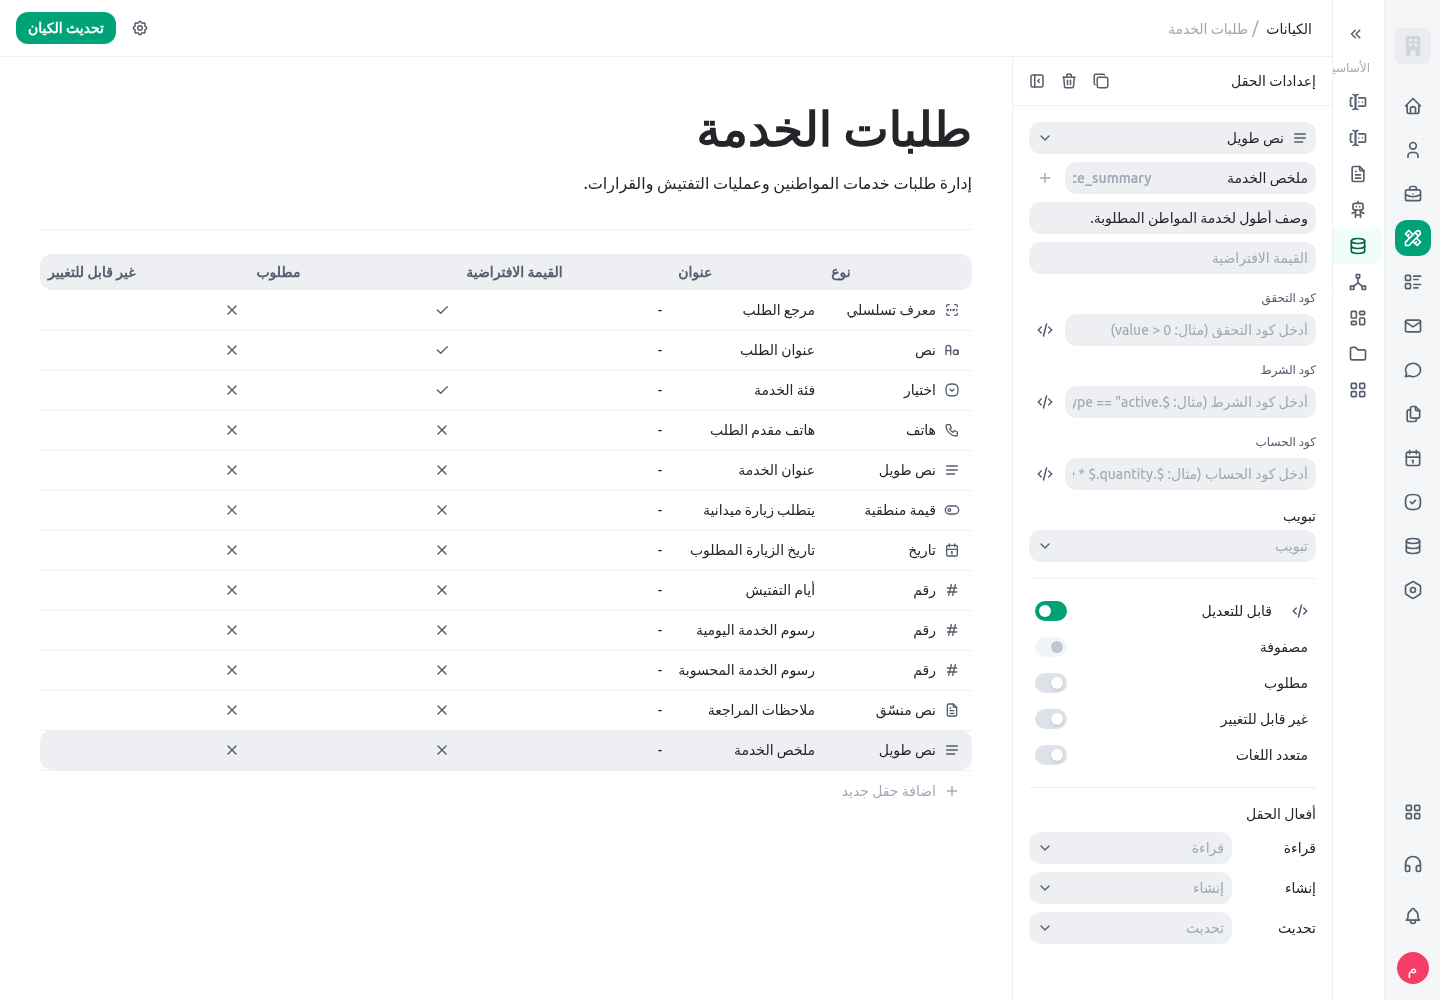Open the headset support icon

1413,864
